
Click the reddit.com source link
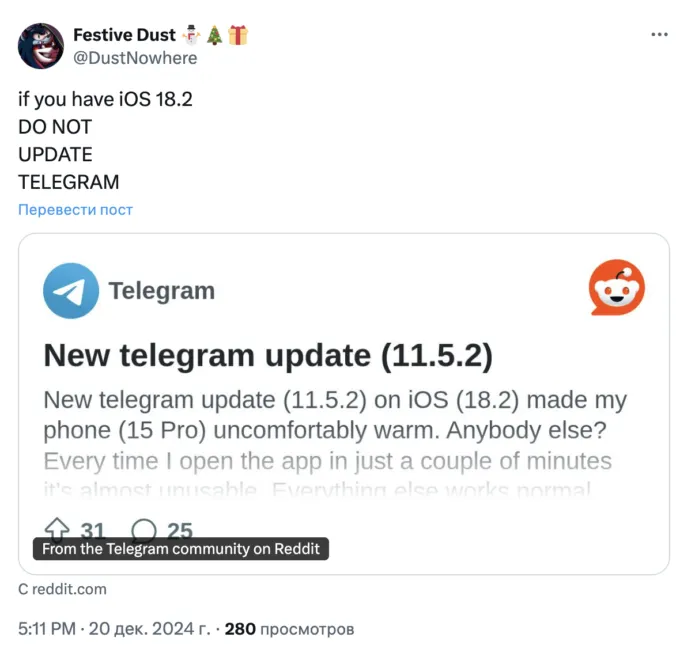(x=62, y=589)
